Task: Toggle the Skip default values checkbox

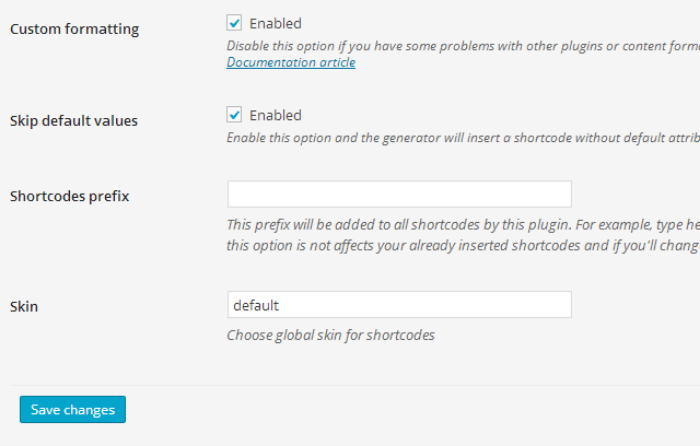Action: pos(234,115)
